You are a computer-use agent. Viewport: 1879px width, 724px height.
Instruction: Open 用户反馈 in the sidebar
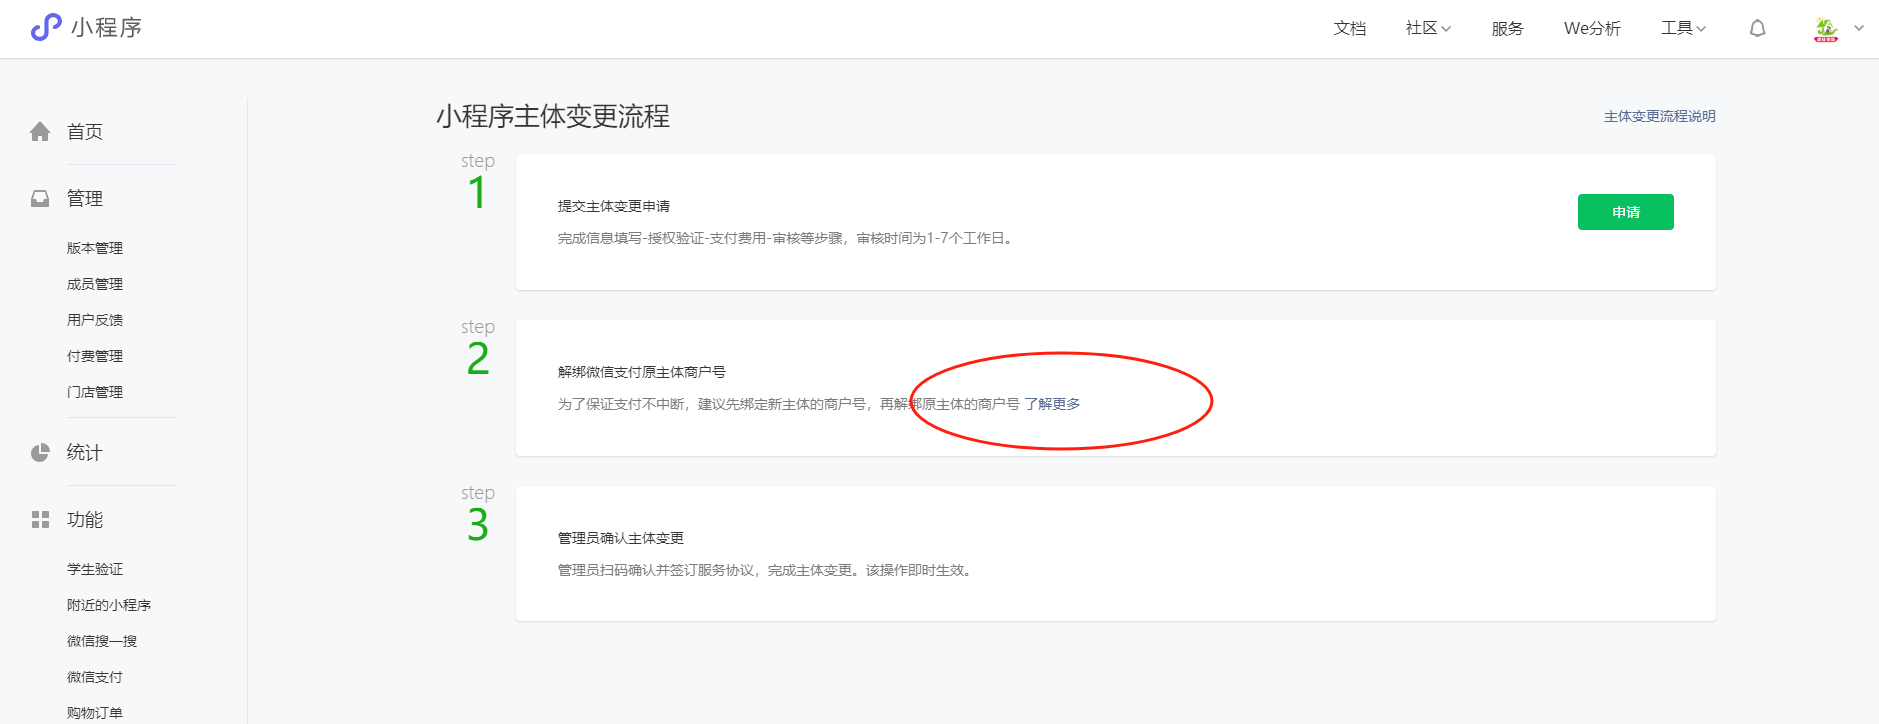pos(95,320)
